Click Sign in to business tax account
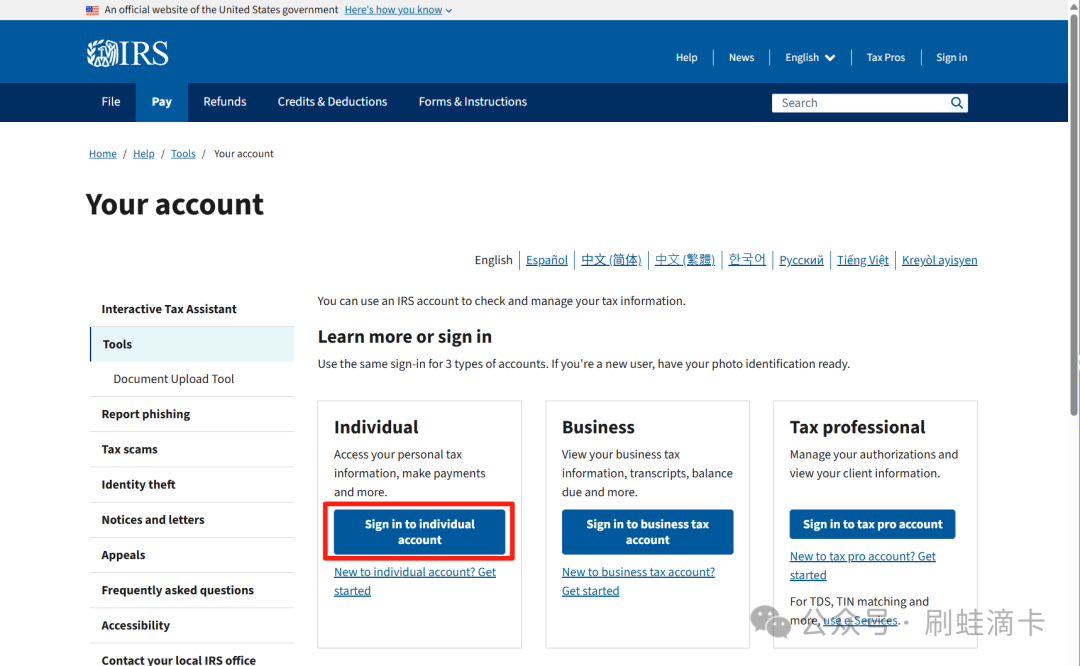1080x666 pixels. tap(647, 532)
